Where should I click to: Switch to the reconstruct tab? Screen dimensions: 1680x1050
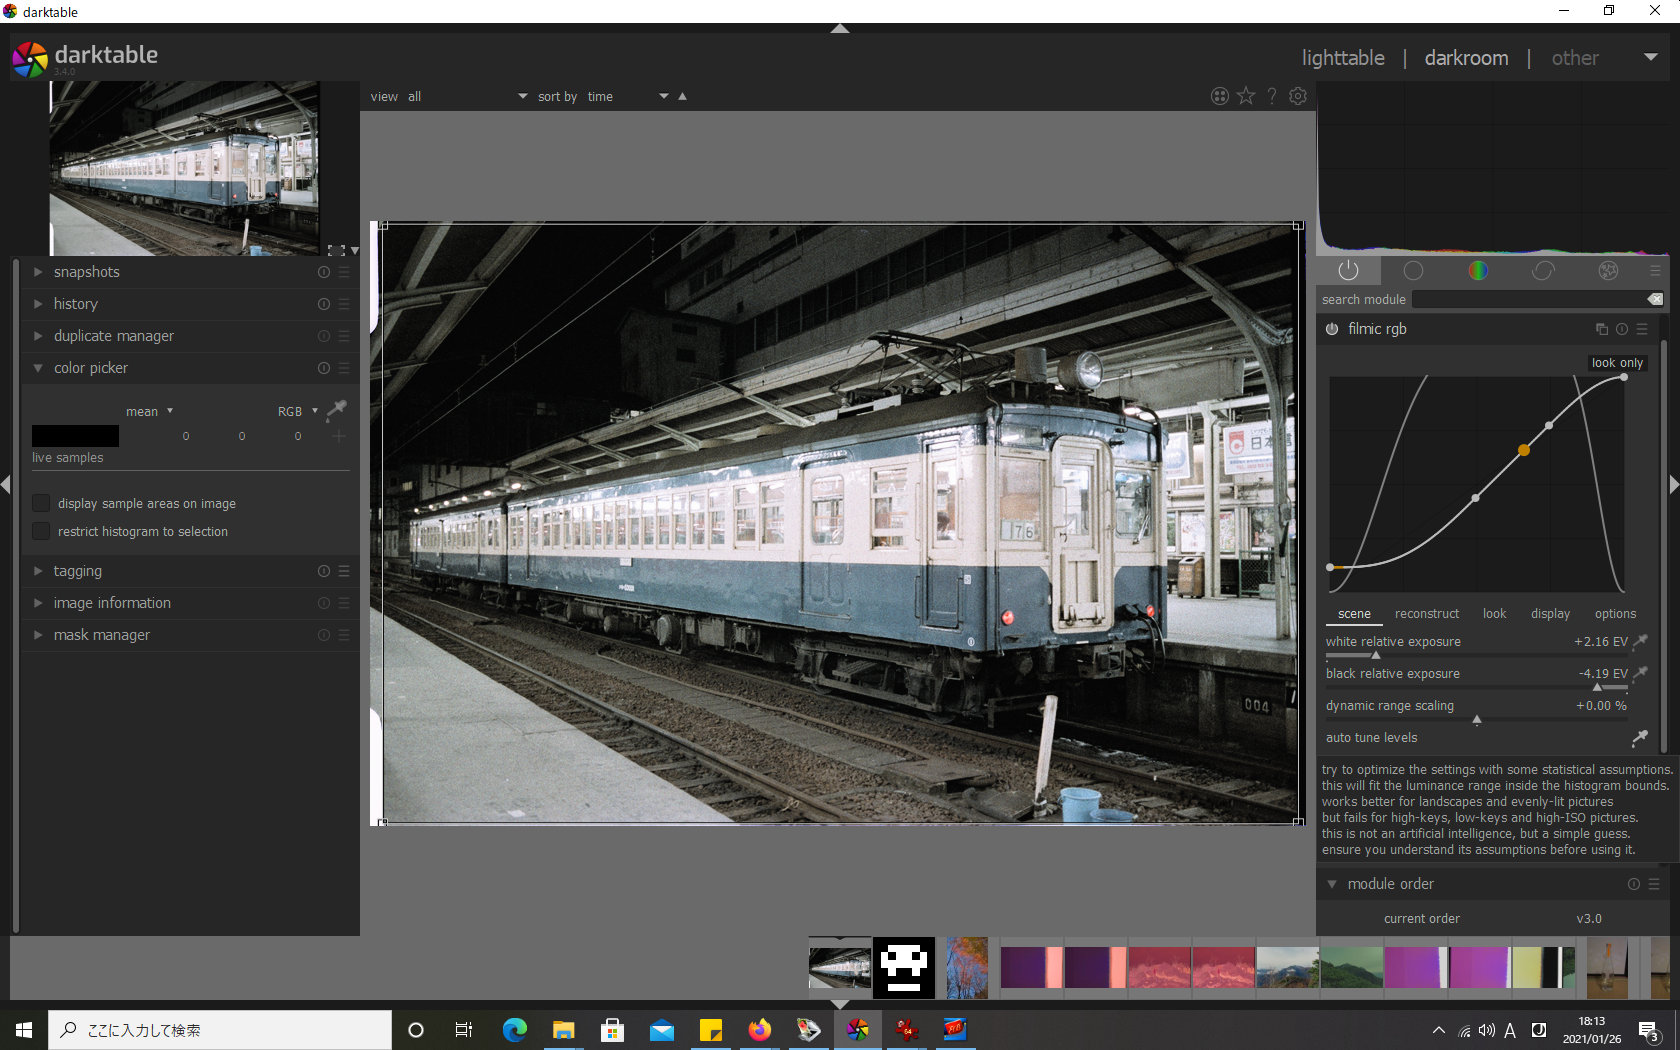1427,614
